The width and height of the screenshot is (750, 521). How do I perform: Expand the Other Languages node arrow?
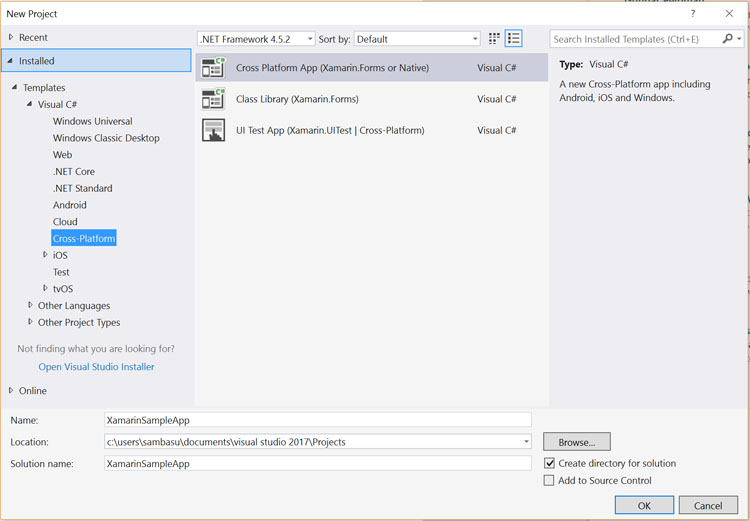coord(30,305)
